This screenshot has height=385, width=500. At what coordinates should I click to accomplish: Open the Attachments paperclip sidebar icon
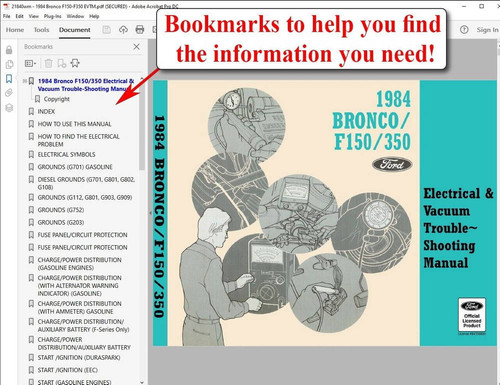(9, 93)
